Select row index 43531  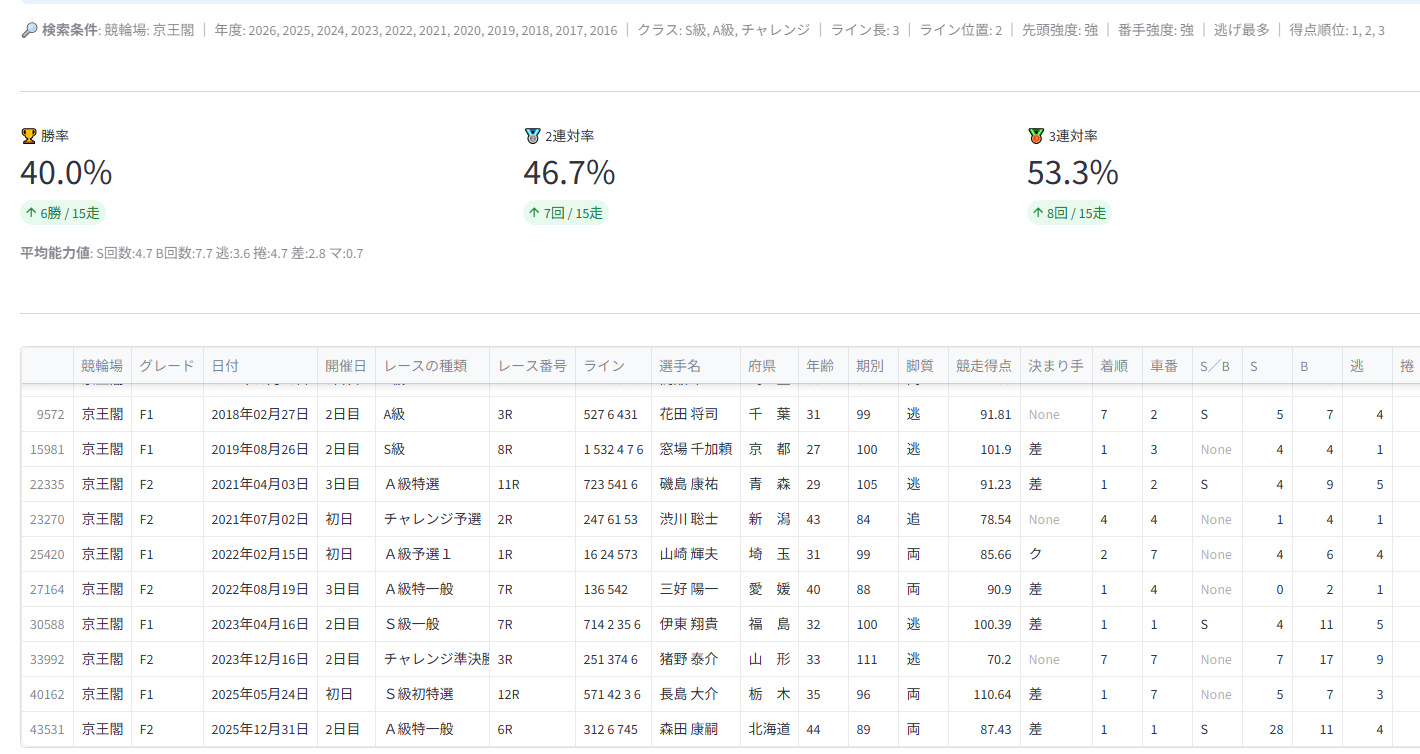coord(48,729)
